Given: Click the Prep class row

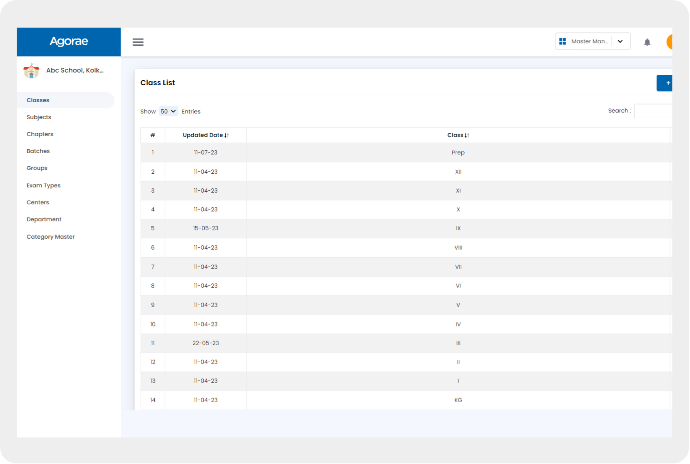Looking at the screenshot, I should click(458, 153).
